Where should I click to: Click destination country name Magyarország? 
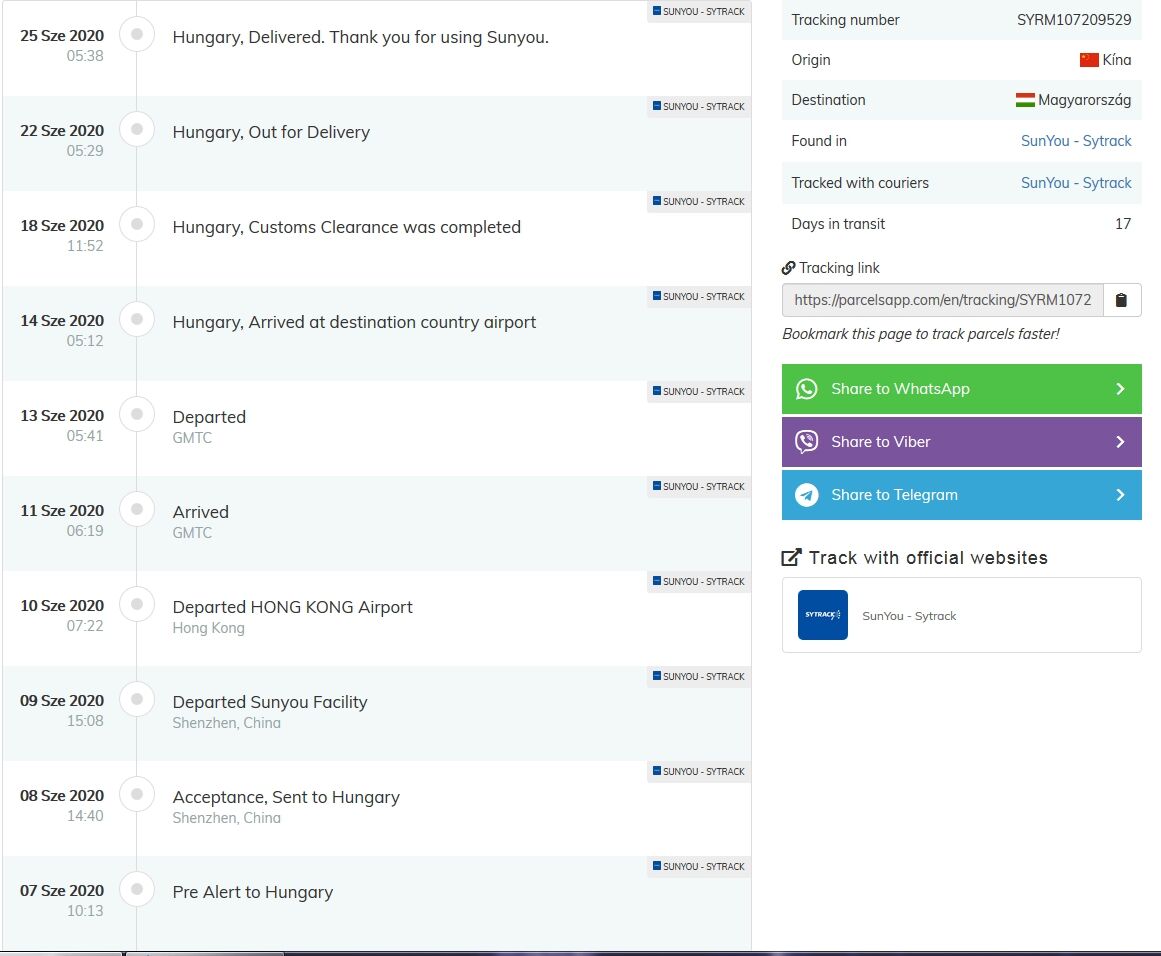1084,100
